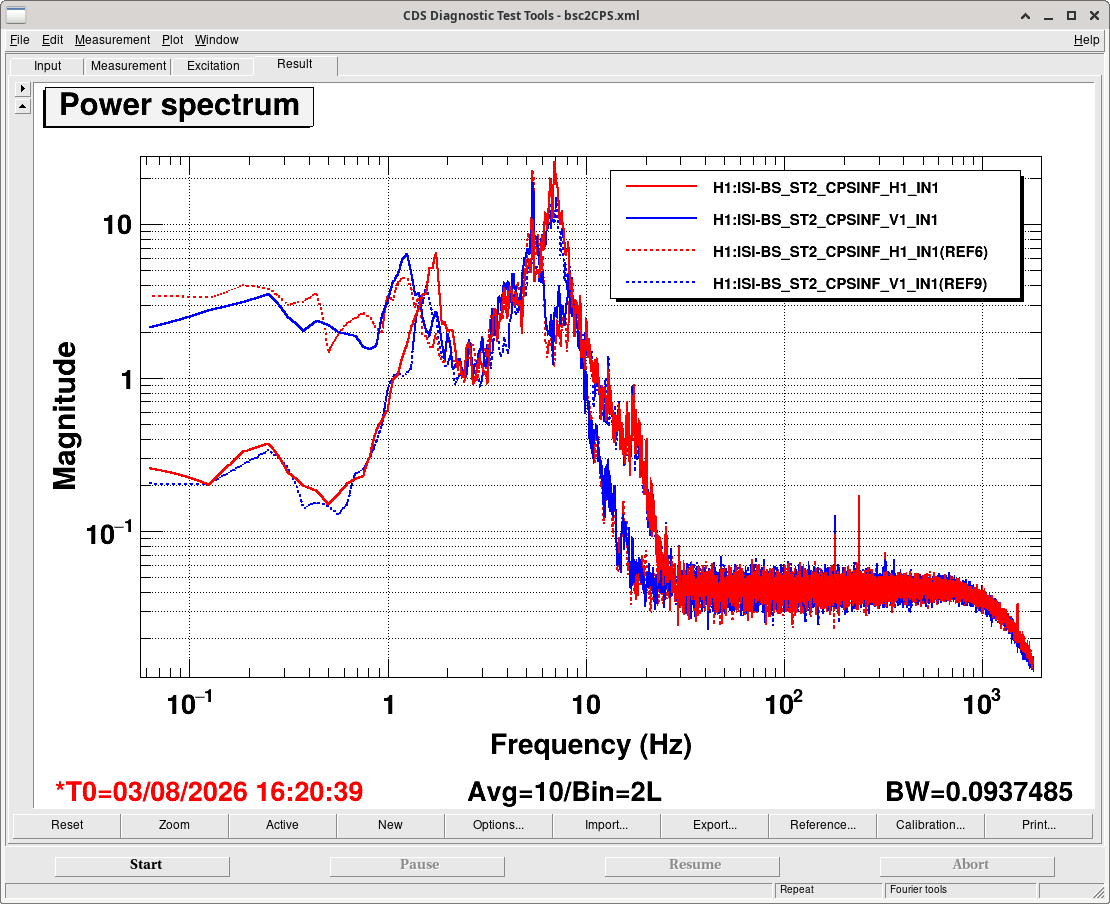Open the Plot menu

tap(172, 40)
